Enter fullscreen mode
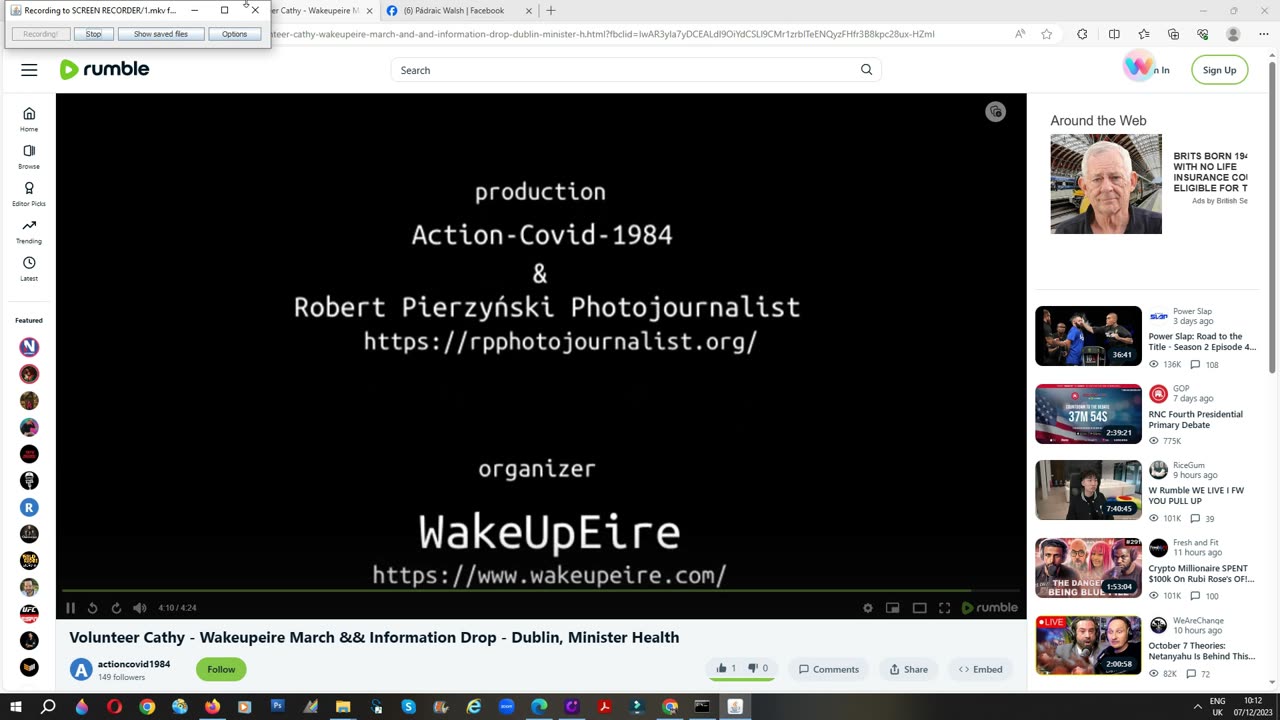 coord(944,608)
